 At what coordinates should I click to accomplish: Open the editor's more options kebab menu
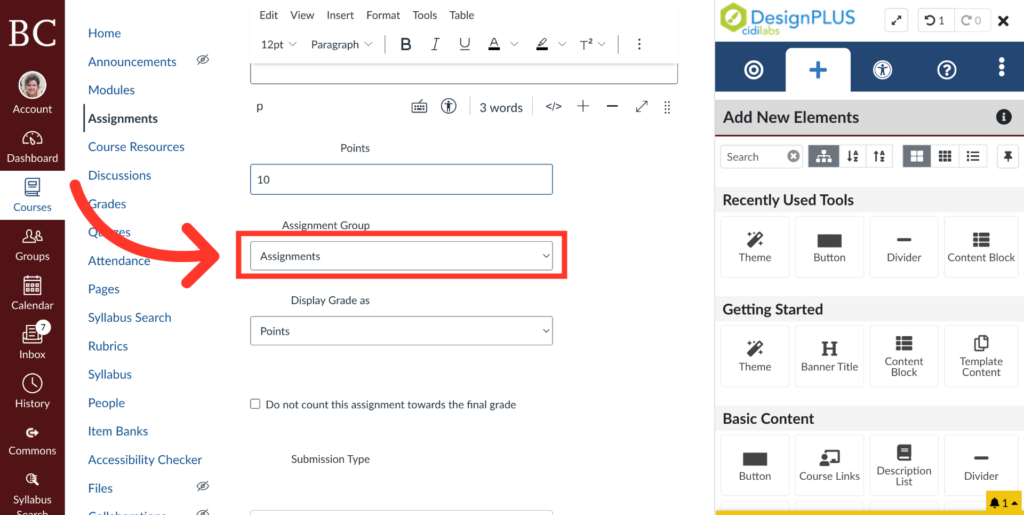point(639,44)
